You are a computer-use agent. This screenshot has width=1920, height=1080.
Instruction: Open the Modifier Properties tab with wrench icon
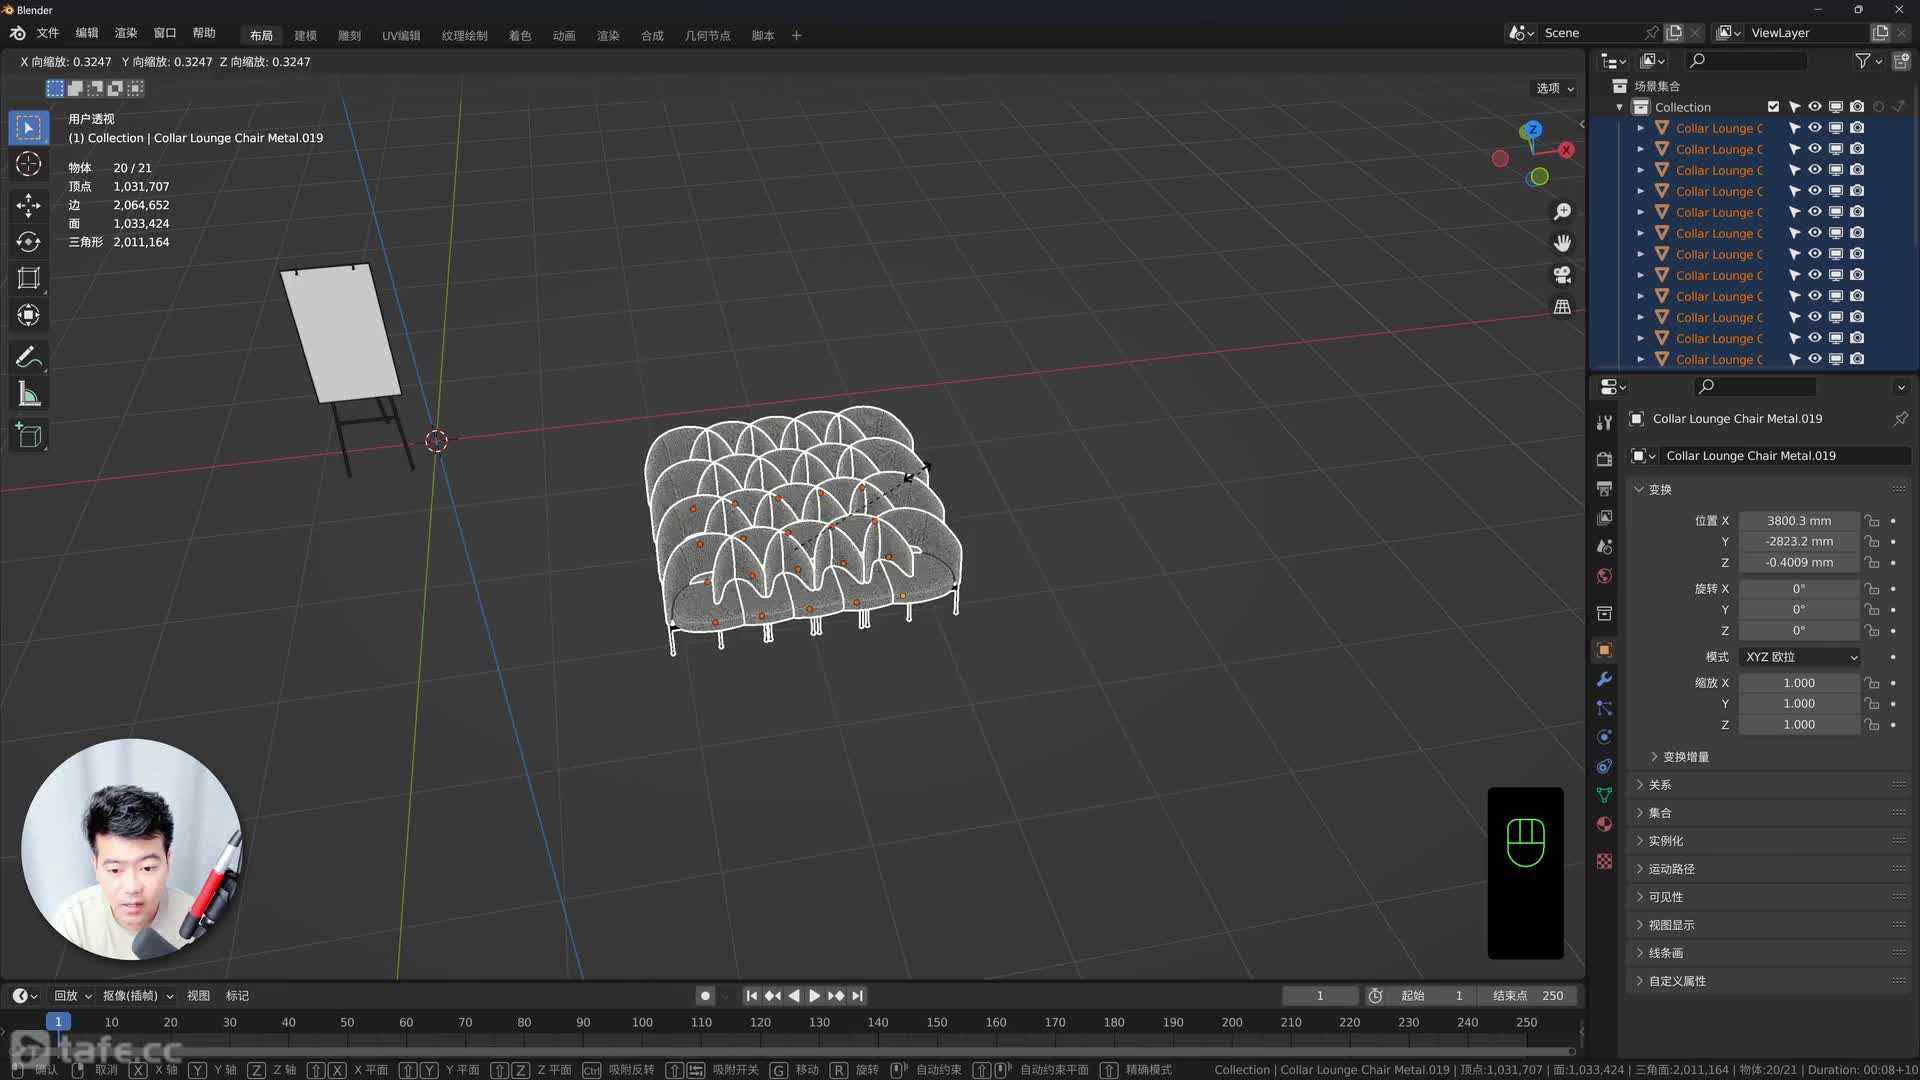click(1604, 679)
